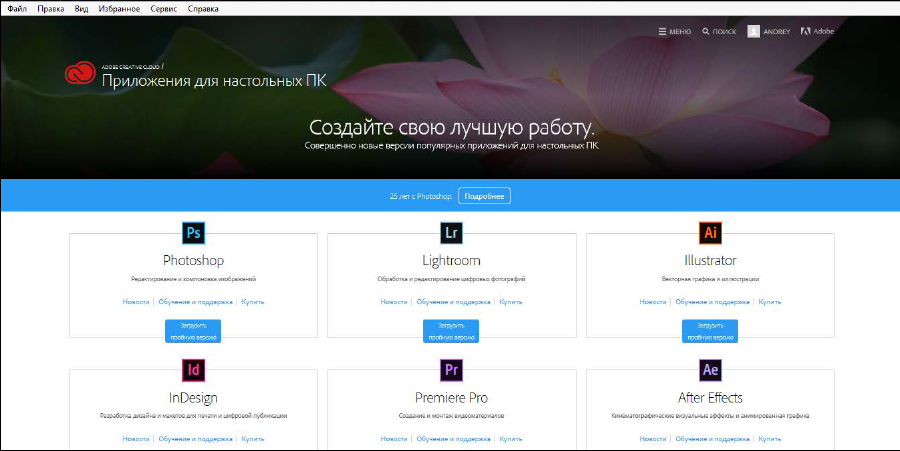Click the After Effects title text
The width and height of the screenshot is (900, 451).
(x=710, y=398)
